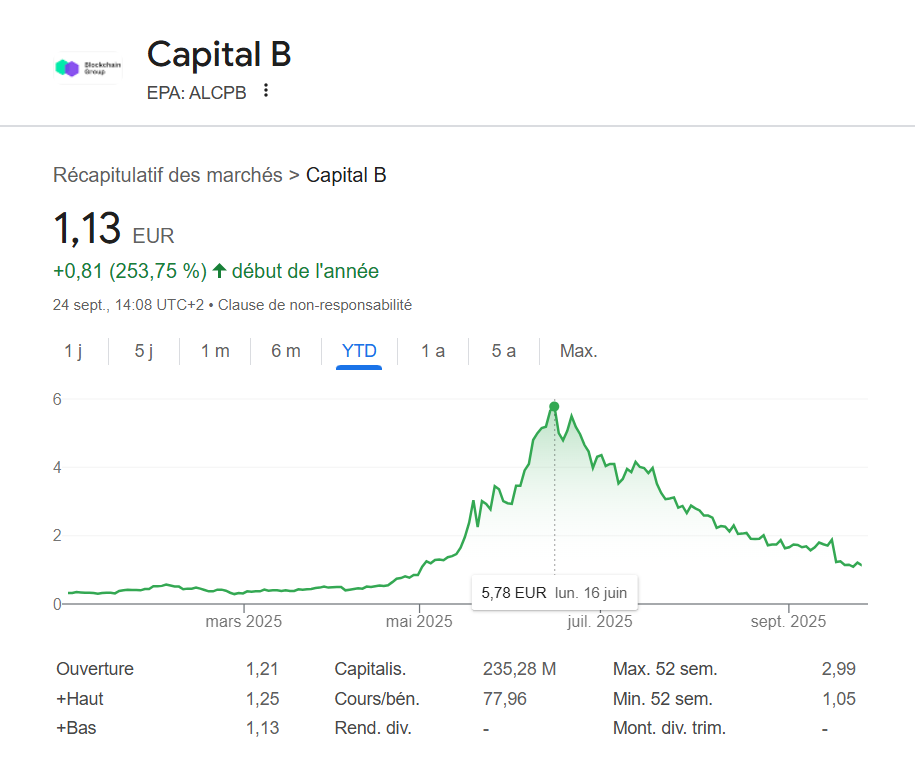The height and width of the screenshot is (762, 915).
Task: Open the 1 m chart view
Action: tap(214, 351)
